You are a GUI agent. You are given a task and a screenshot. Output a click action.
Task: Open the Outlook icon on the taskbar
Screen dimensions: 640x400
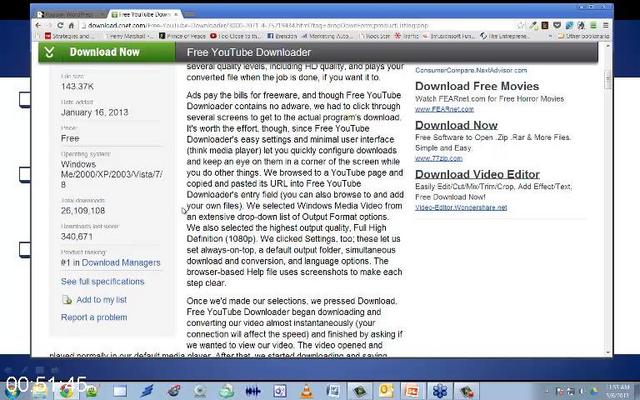(385, 391)
